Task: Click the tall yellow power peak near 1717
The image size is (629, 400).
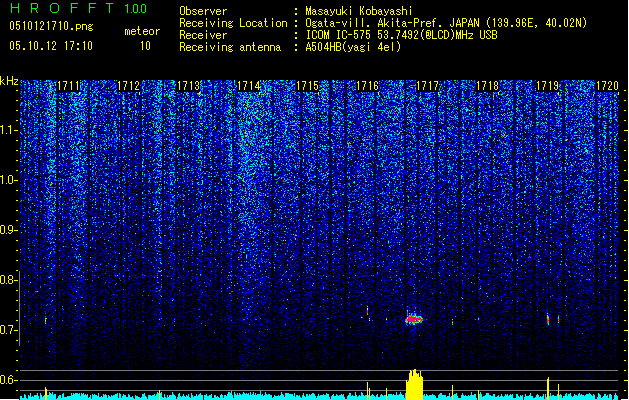Action: coord(414,384)
